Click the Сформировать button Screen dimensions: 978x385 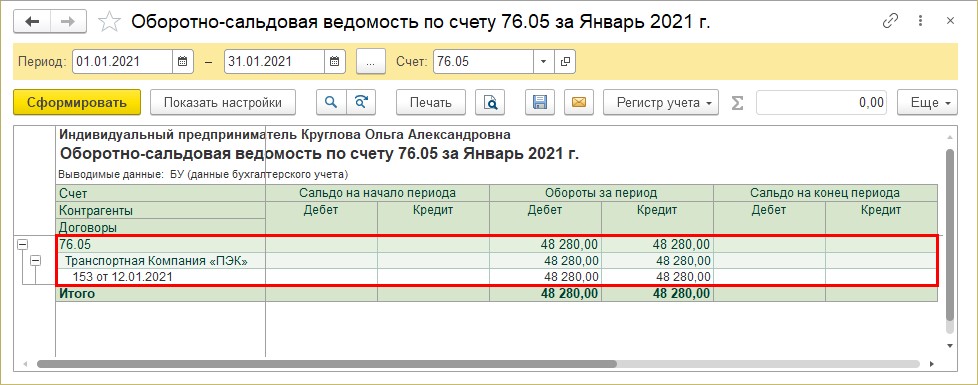[x=77, y=102]
